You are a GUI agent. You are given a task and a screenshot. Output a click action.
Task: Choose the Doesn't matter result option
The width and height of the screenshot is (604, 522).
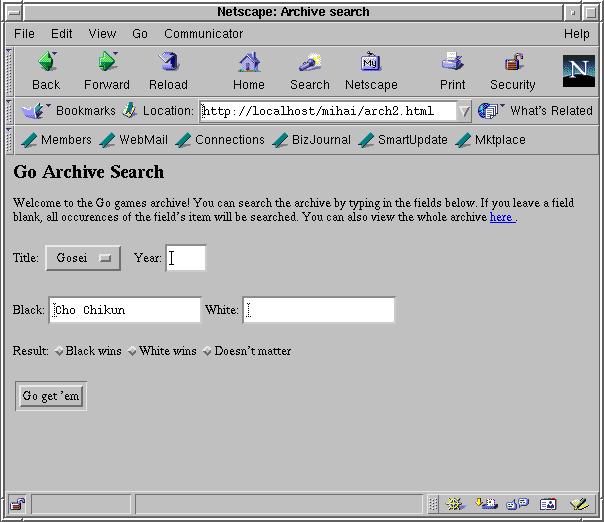208,352
